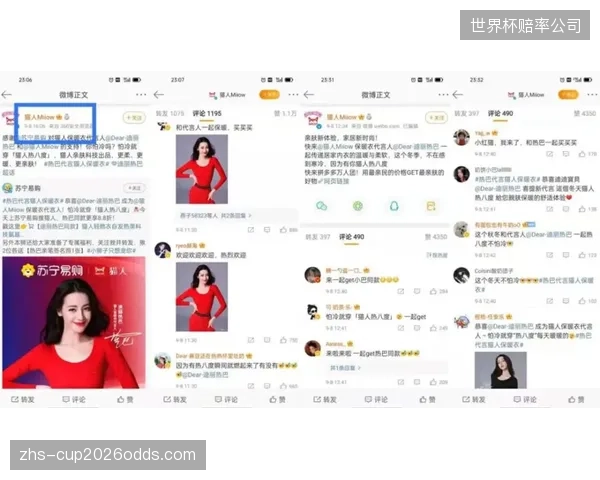Screen dimensions: 600x480
Task: Follow 猫人Miiow in the 23:06 post
Action: pos(134,118)
